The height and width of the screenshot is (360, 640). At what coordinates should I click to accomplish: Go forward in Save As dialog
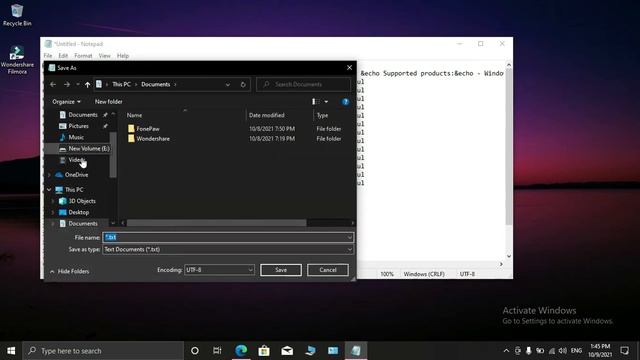point(67,84)
